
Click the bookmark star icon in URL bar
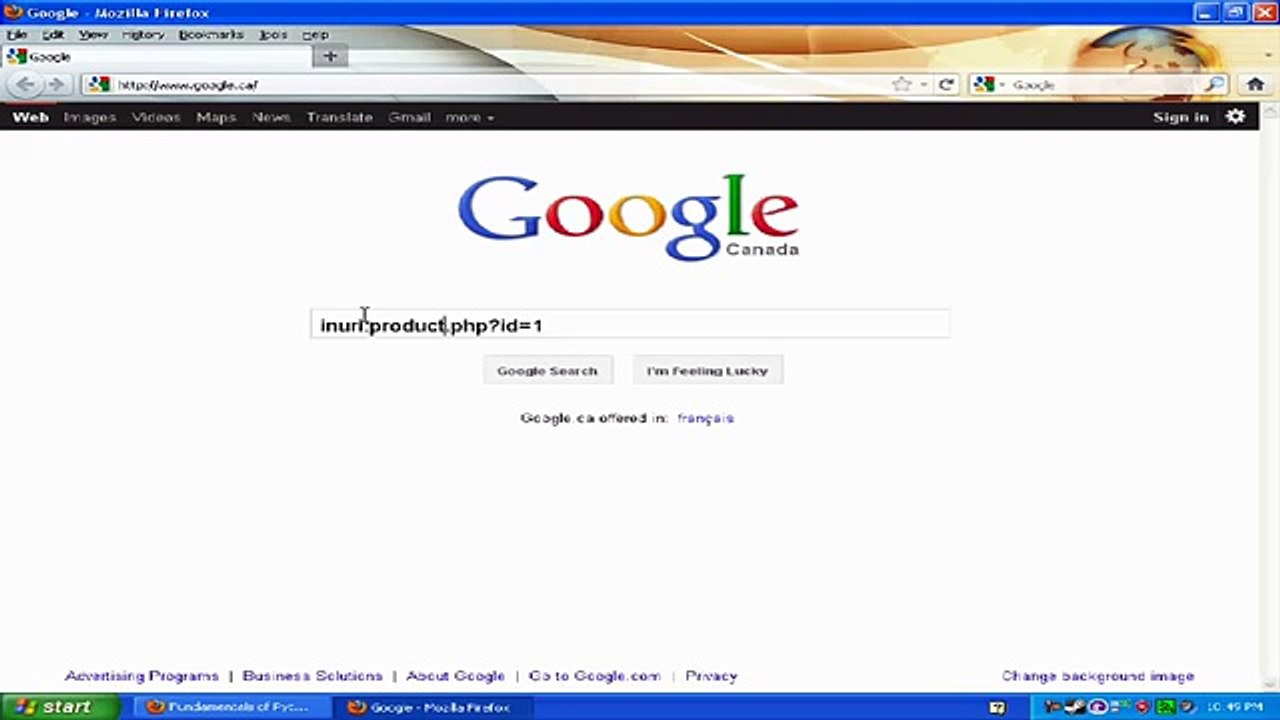902,85
